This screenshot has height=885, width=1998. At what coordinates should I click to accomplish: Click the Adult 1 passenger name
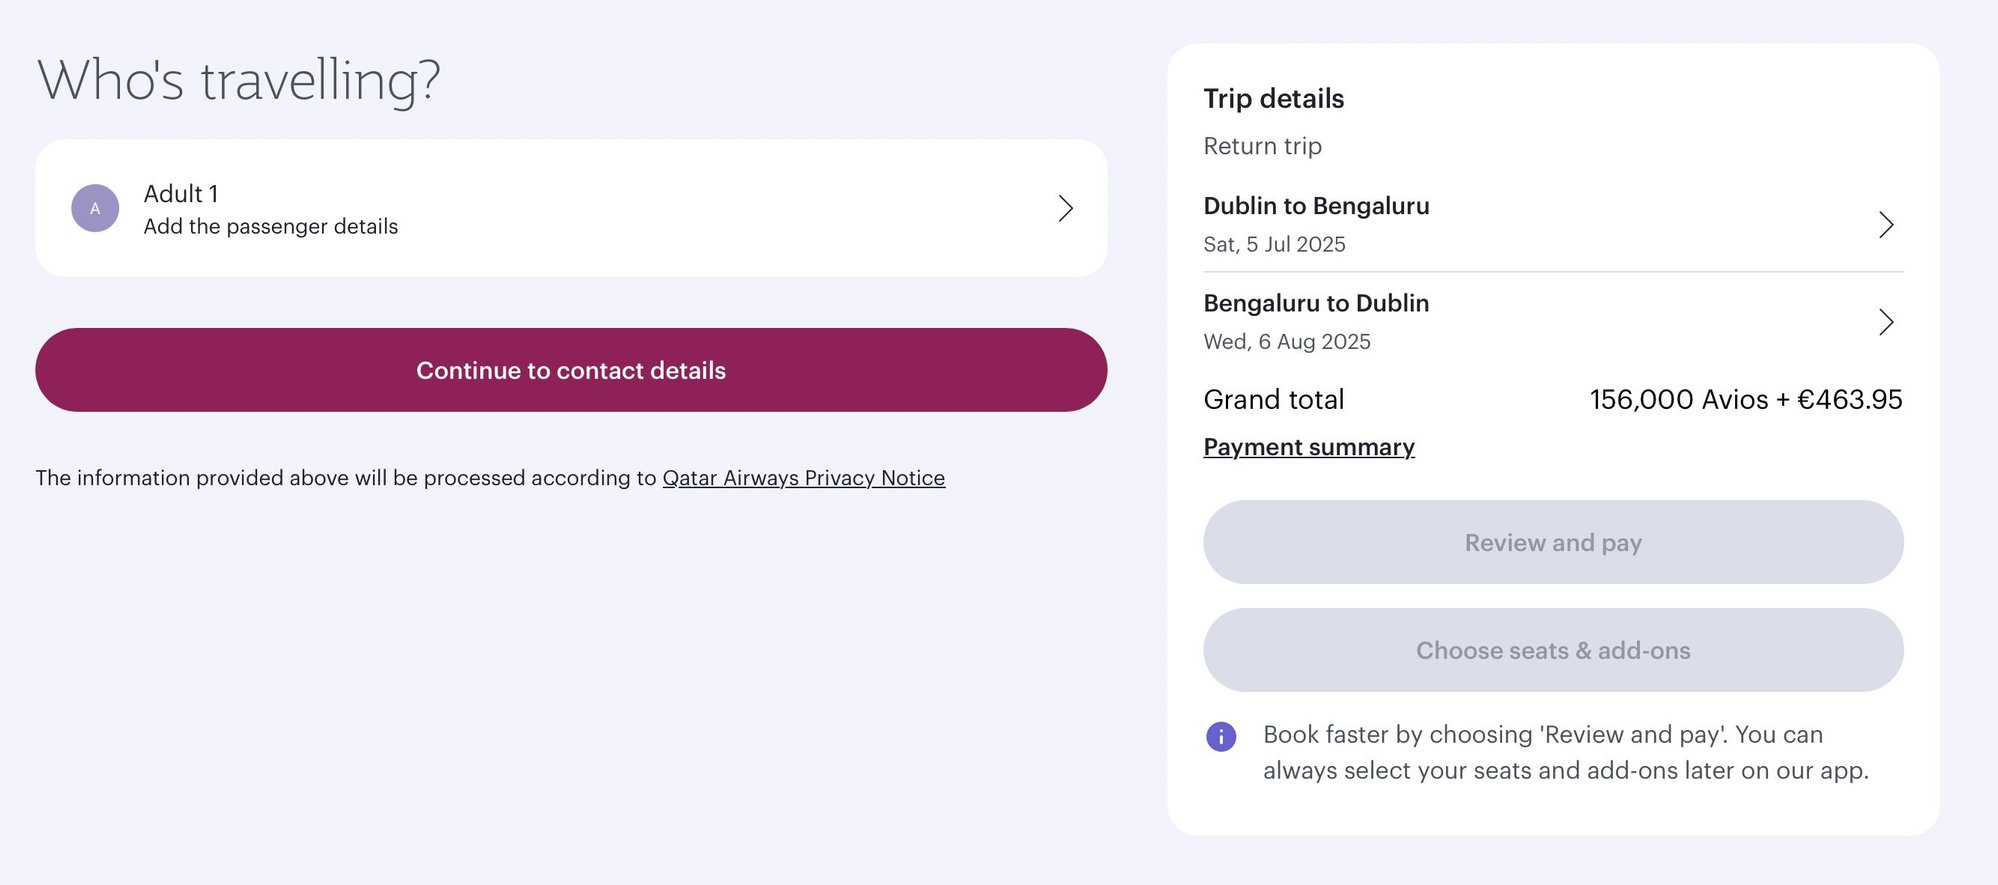181,193
